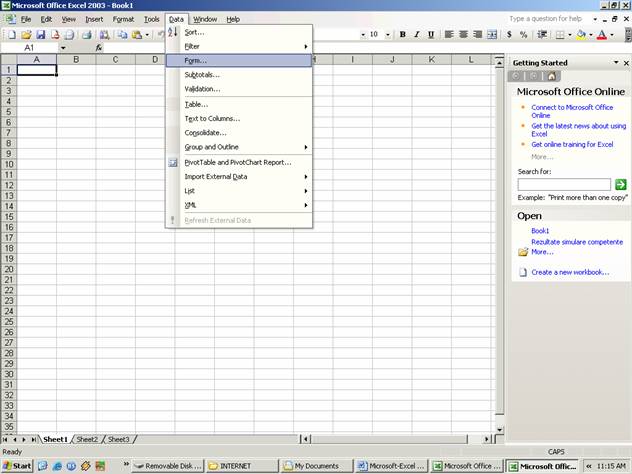
Task: Click the Increase Indent icon
Action: [542, 35]
